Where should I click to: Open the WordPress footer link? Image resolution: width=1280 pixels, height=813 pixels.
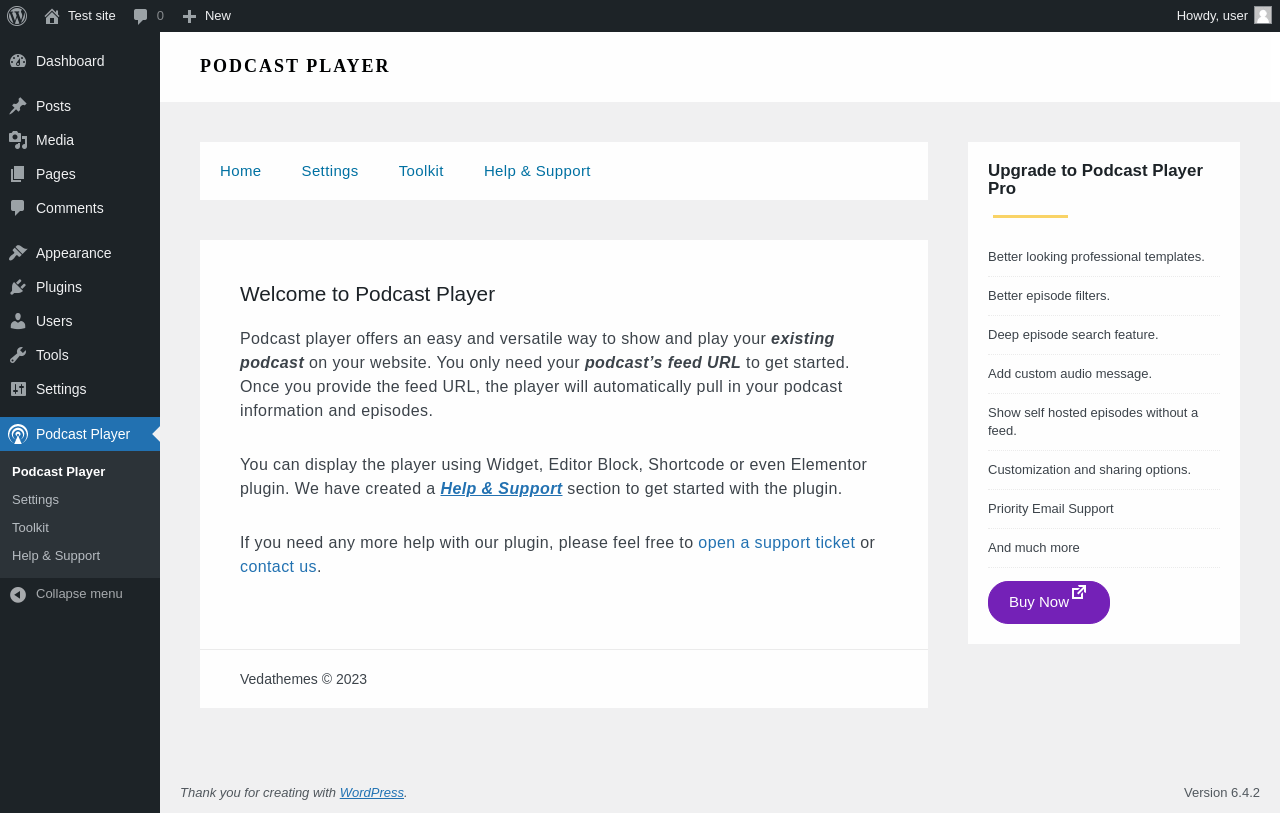point(372,793)
